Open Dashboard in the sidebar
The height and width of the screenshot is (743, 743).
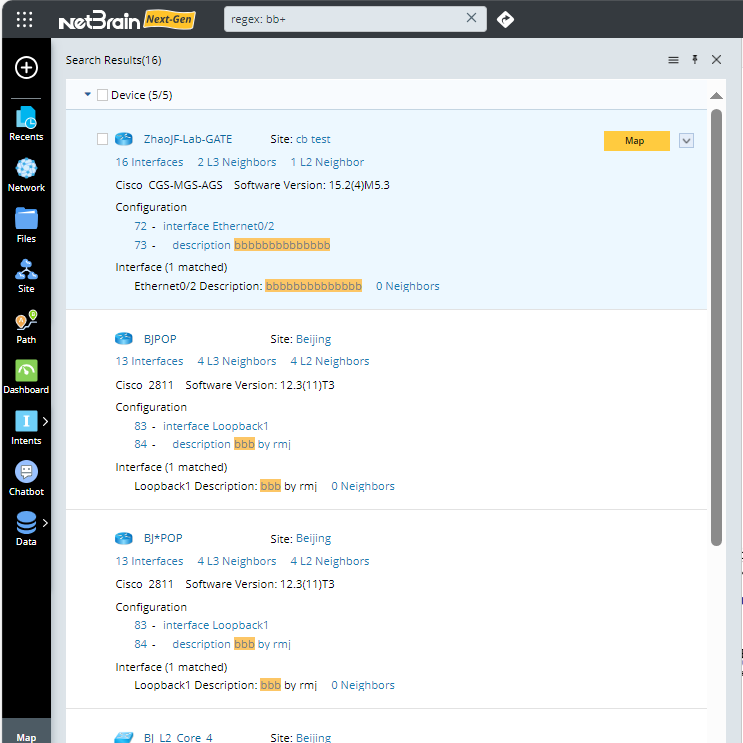(26, 377)
